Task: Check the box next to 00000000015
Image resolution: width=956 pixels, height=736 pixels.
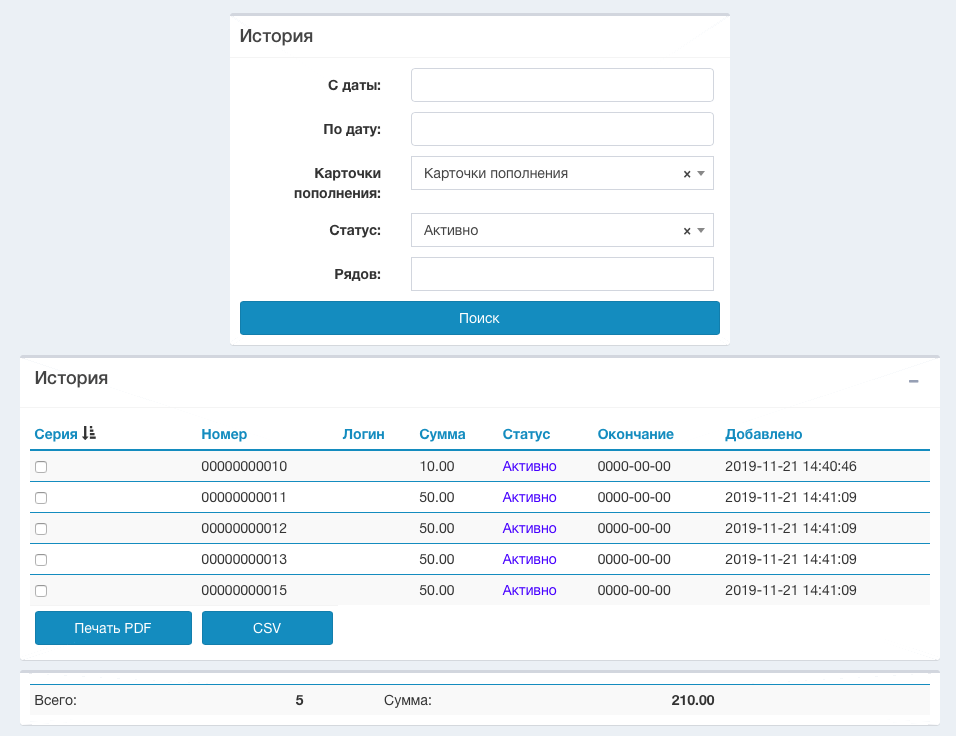Action: pyautogui.click(x=41, y=591)
